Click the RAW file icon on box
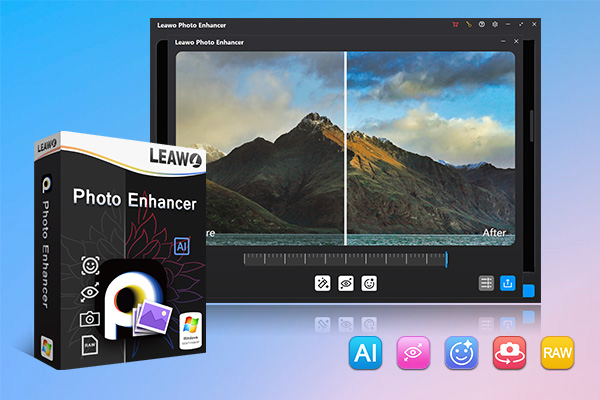 (x=90, y=344)
